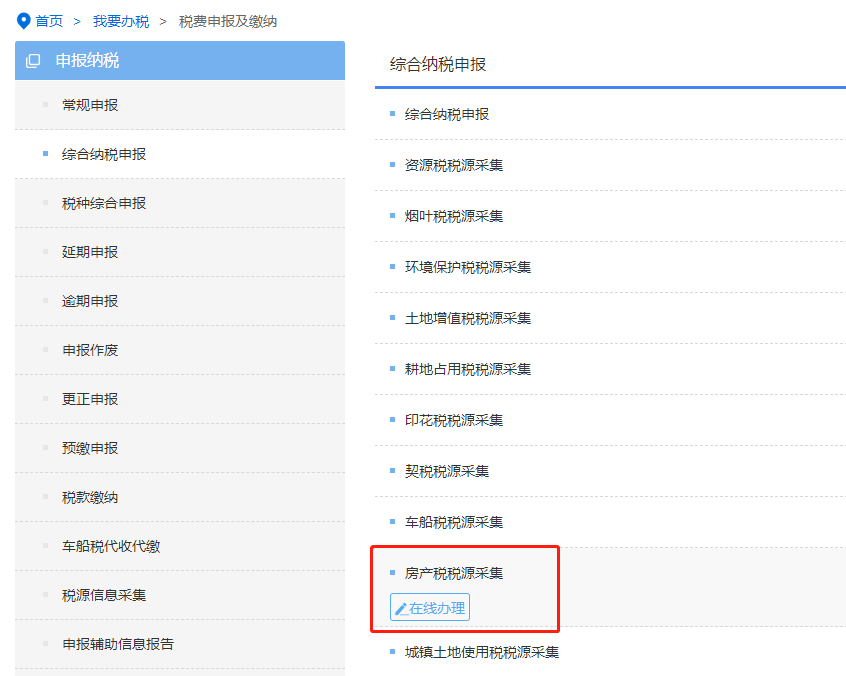Screen dimensions: 846x676
Task: Open 我要办税 breadcrumb link
Action: coord(121,21)
